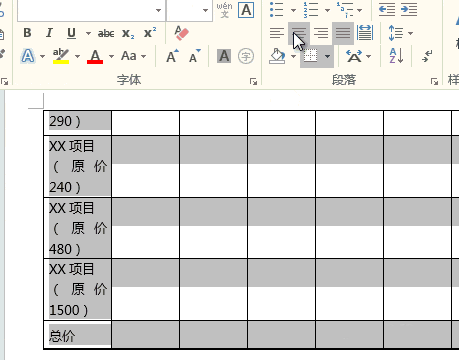Apply red font color
The height and width of the screenshot is (360, 459).
point(95,56)
